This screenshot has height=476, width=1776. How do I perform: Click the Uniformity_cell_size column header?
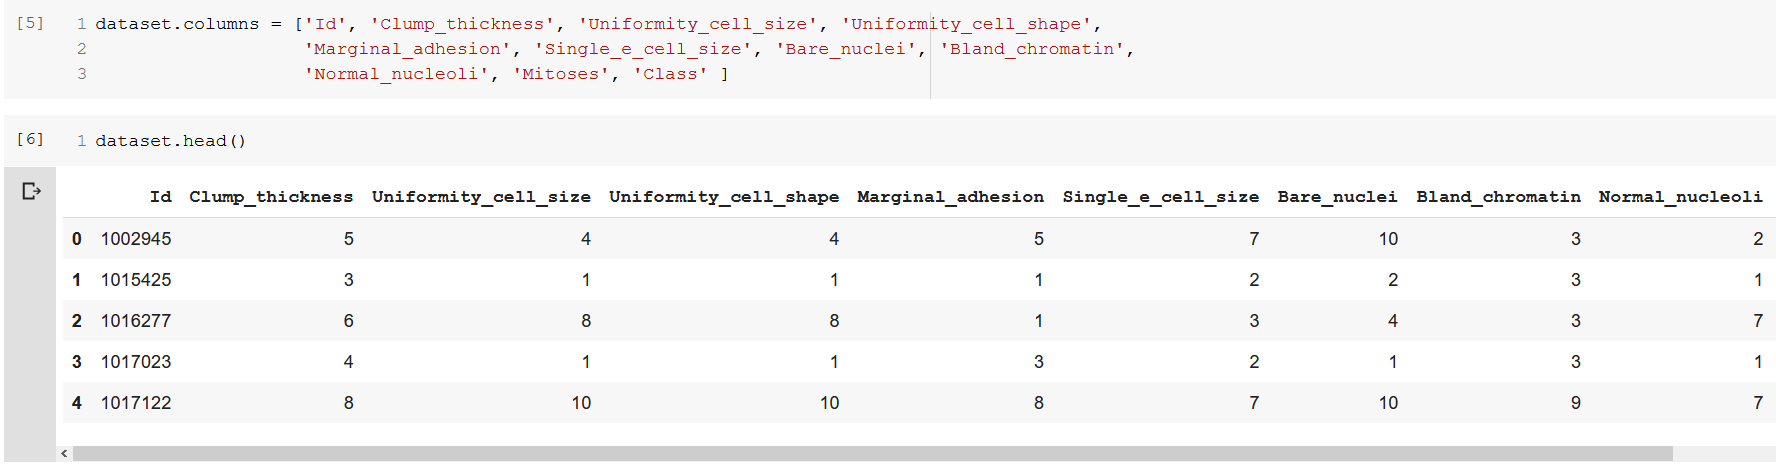point(481,197)
